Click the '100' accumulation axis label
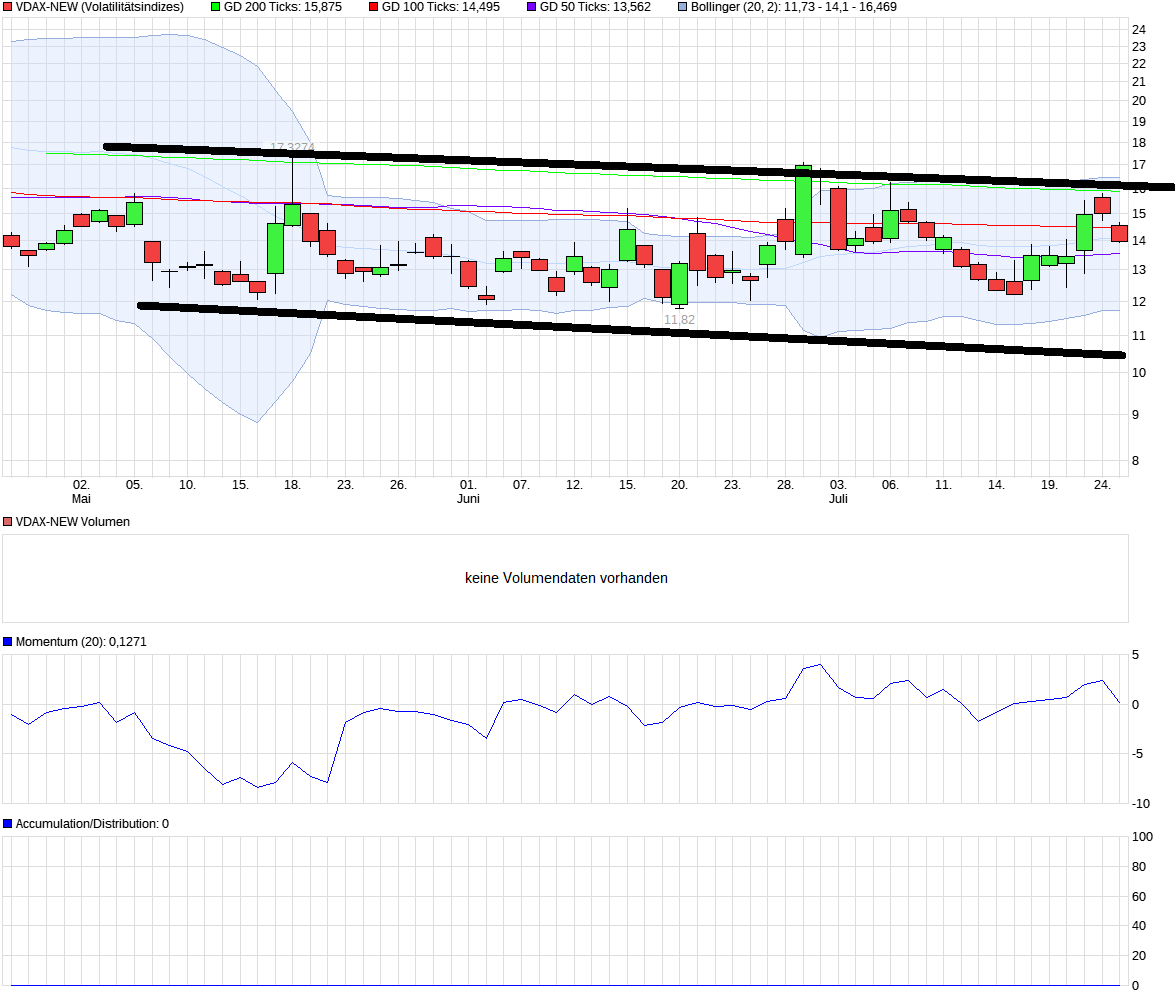This screenshot has height=997, width=1175. pos(1142,837)
